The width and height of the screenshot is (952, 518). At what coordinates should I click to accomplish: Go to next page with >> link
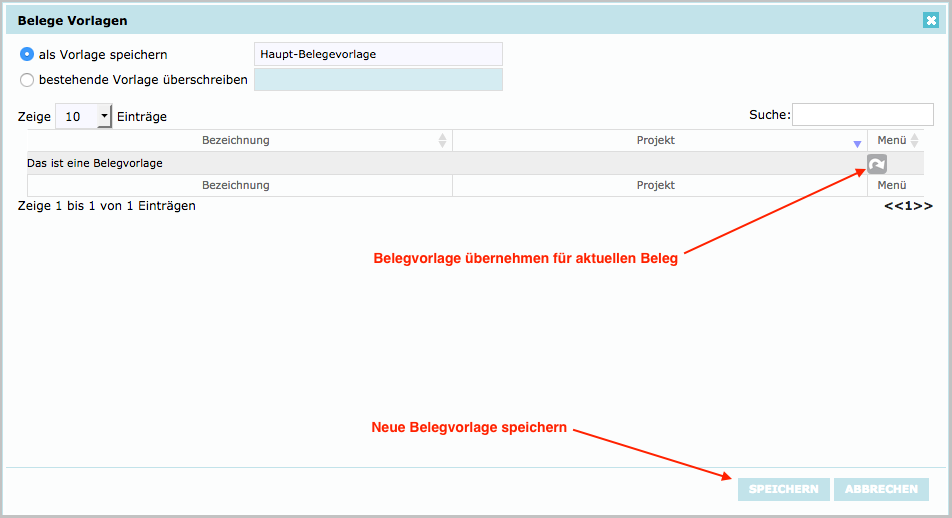925,207
